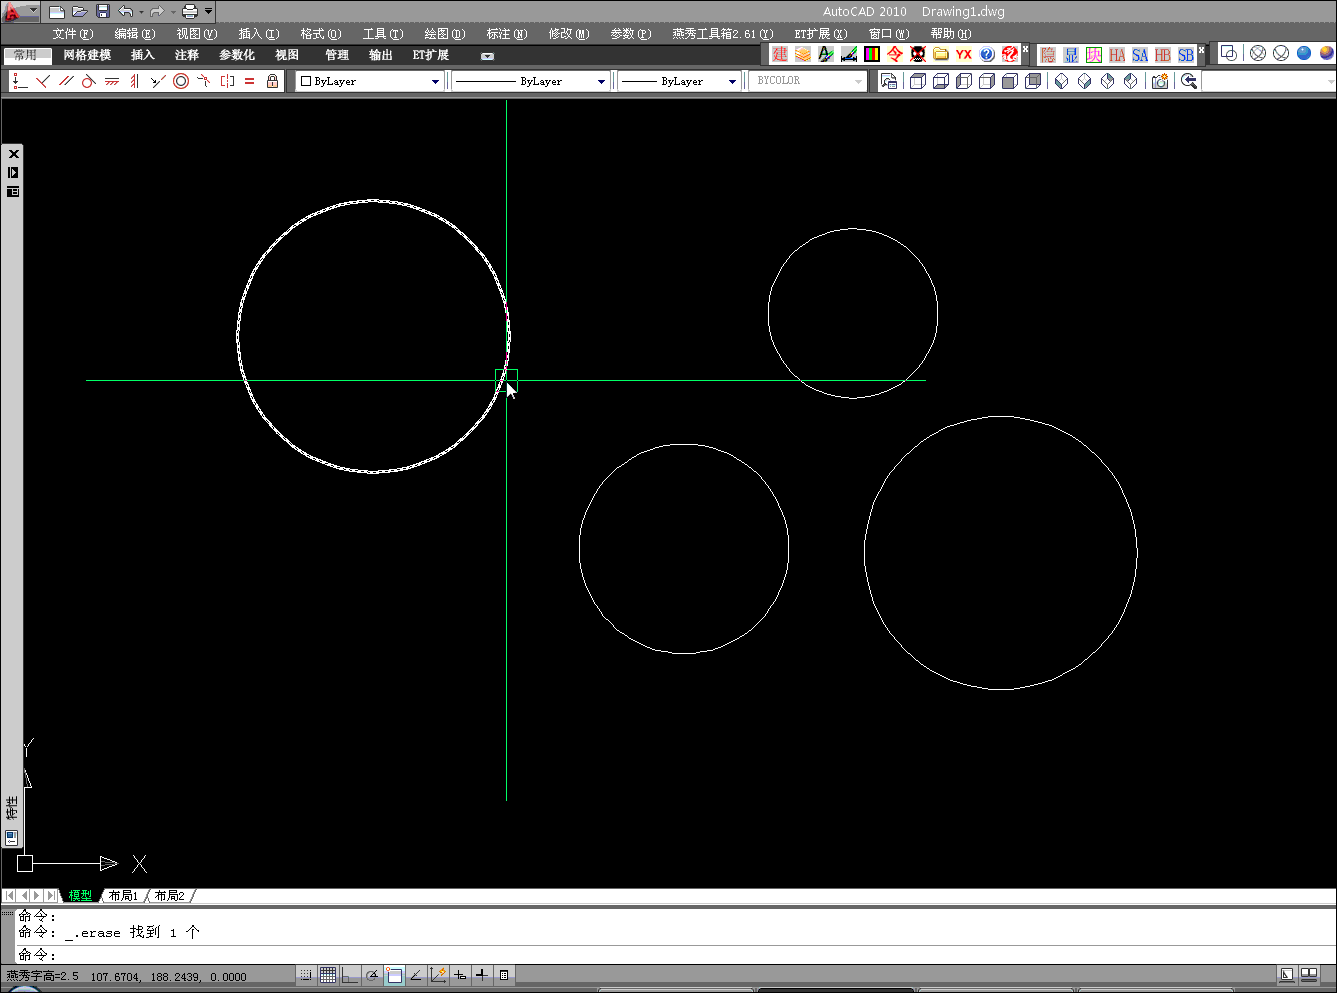The height and width of the screenshot is (993, 1337).
Task: Switch to the ET扩展 ribbon tab
Action: 431,55
